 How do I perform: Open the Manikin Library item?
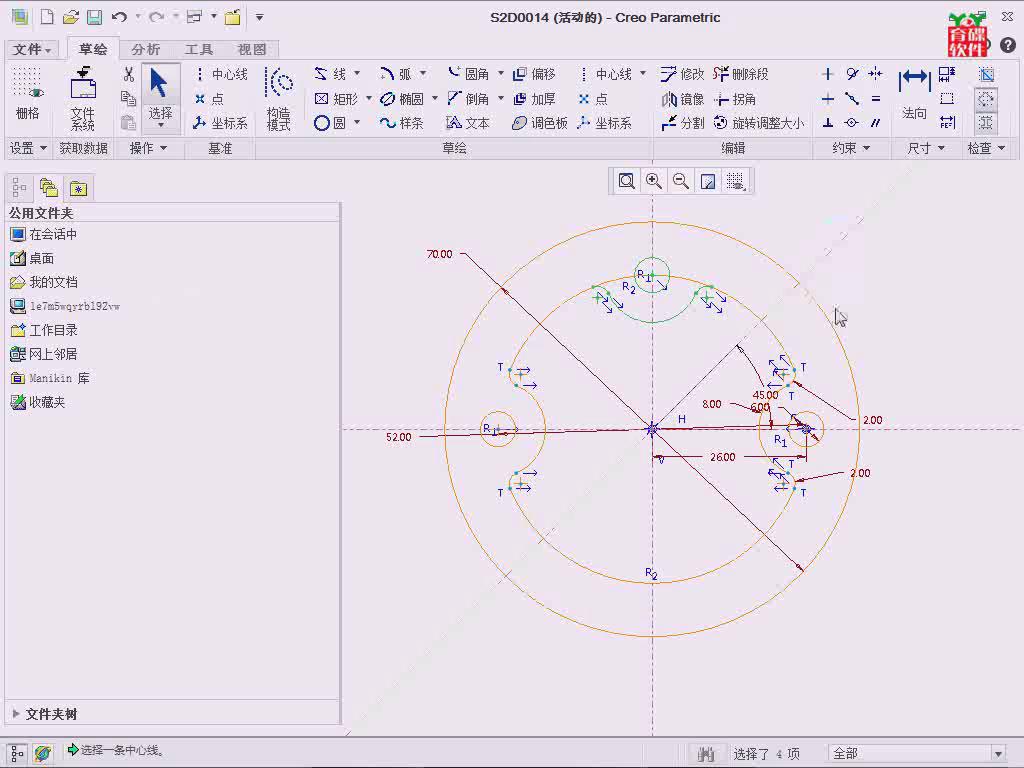coord(50,378)
